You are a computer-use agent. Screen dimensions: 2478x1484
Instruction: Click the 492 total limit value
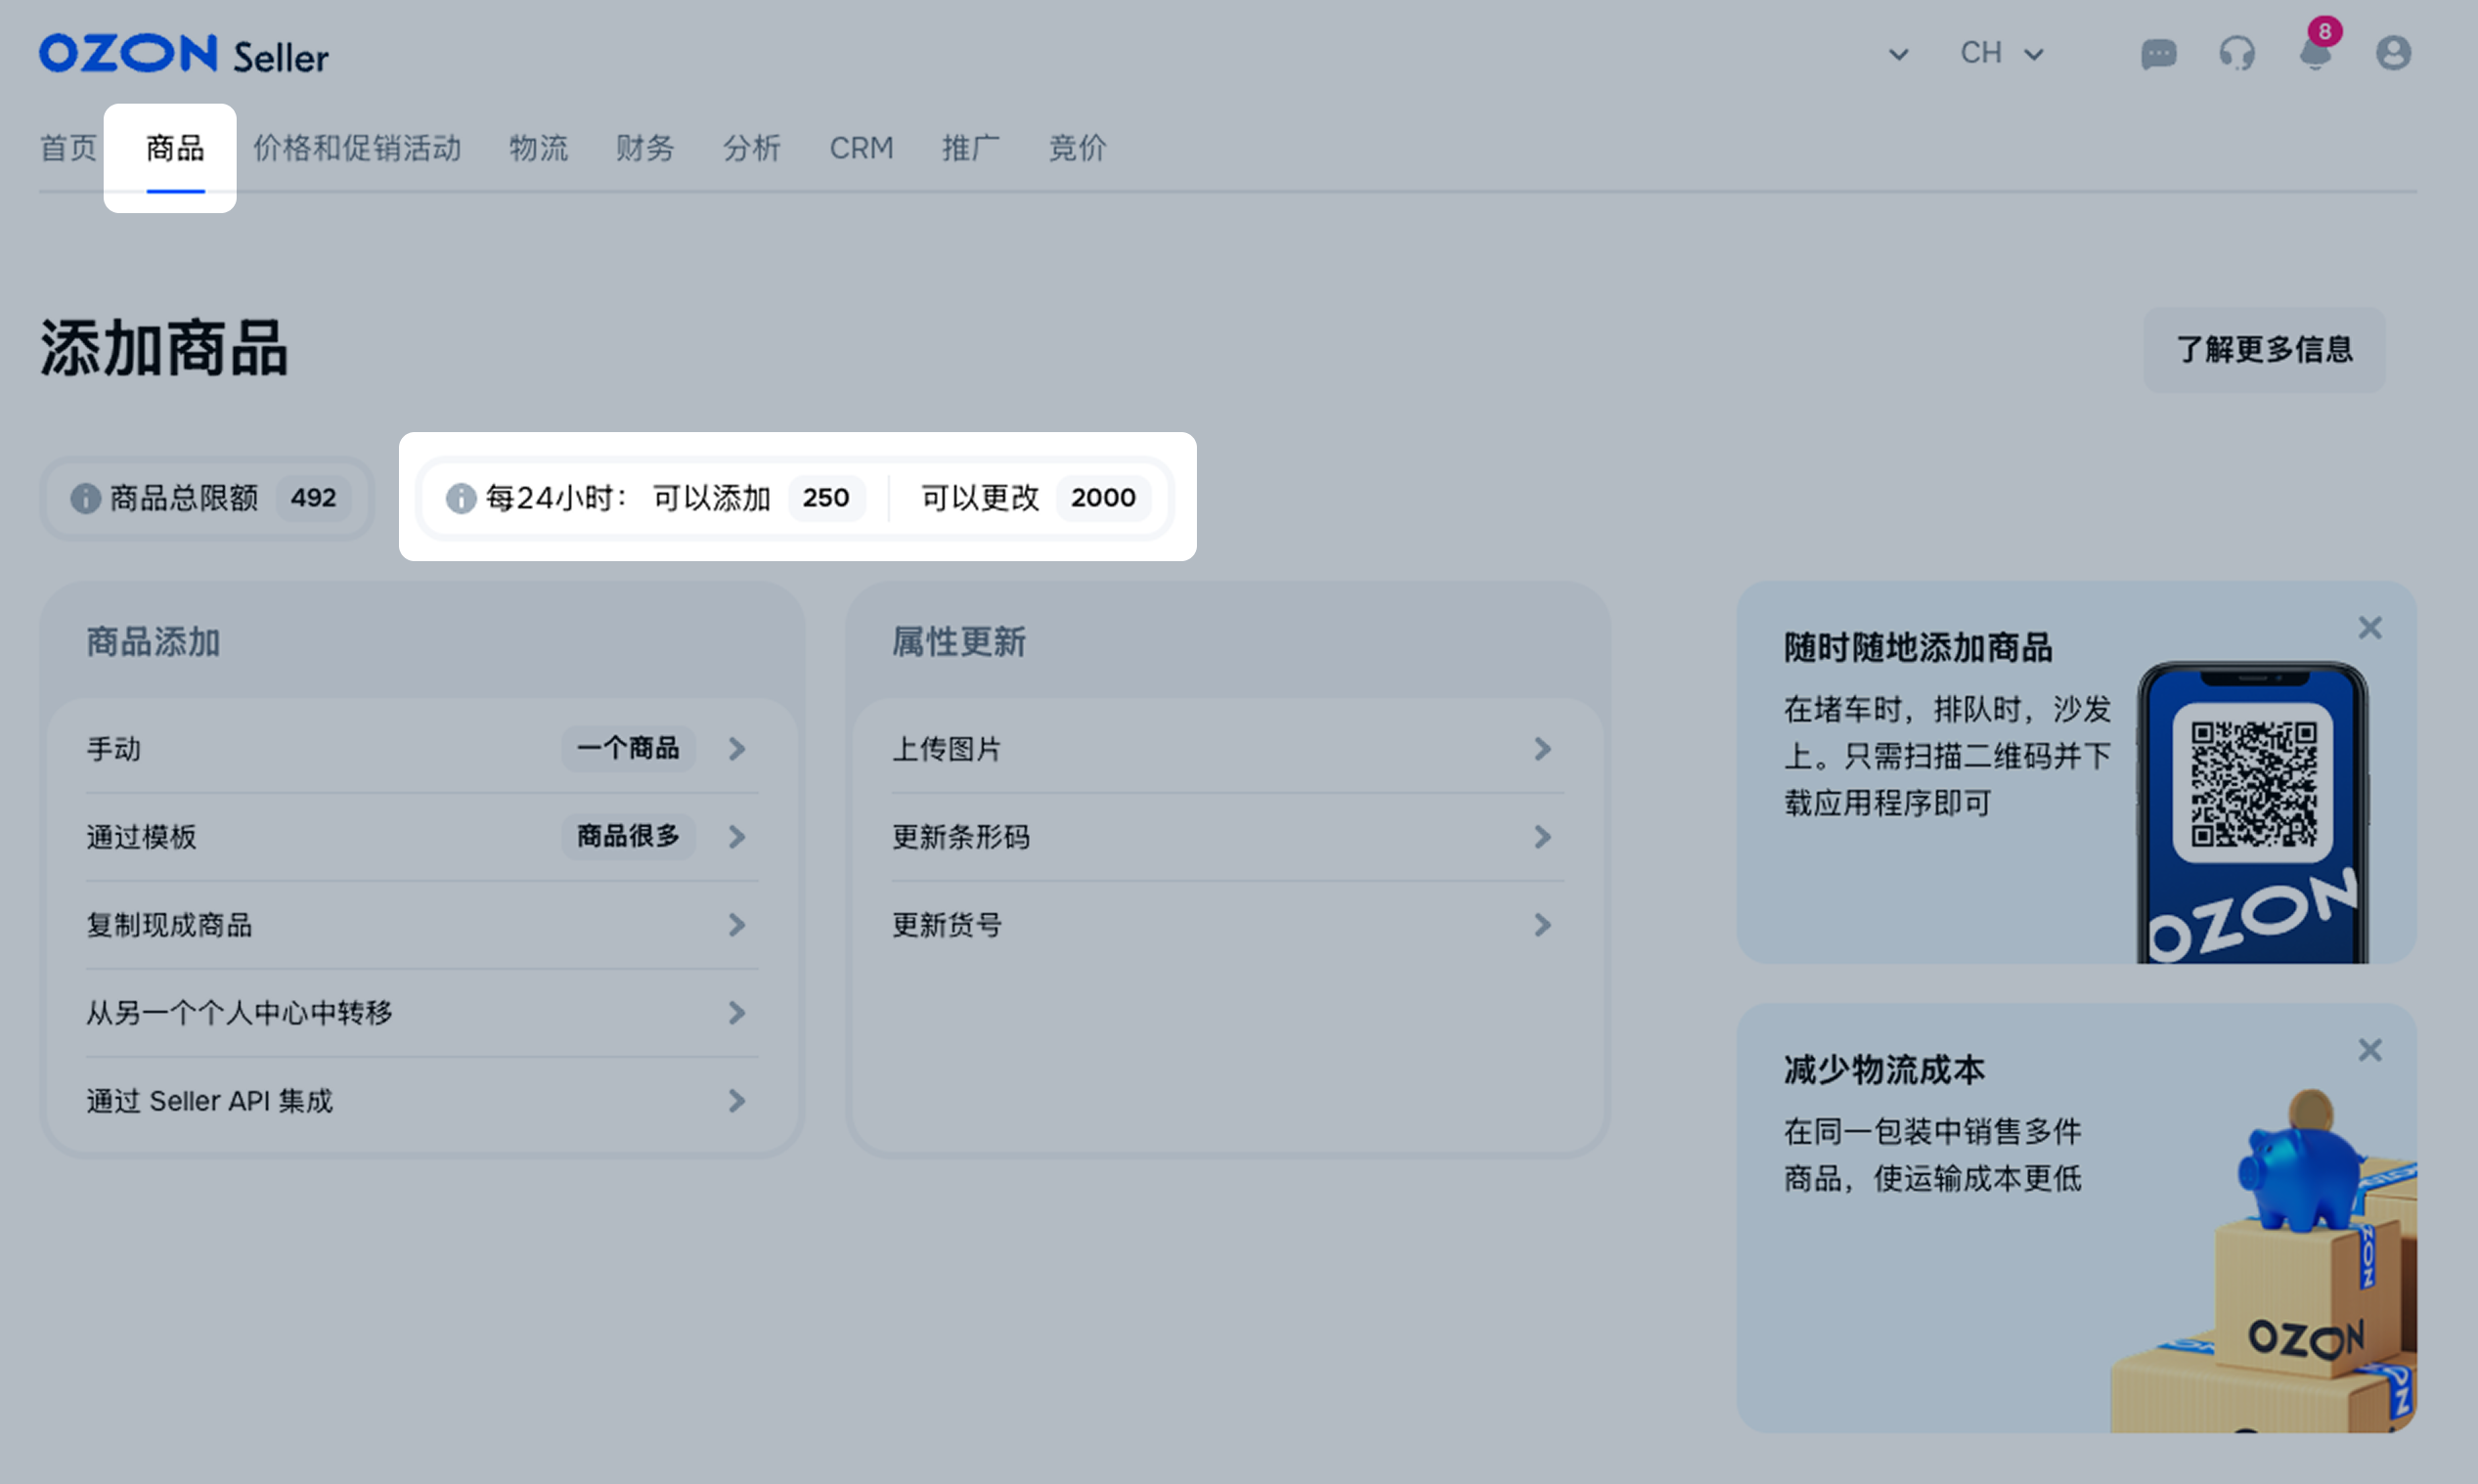(x=313, y=498)
